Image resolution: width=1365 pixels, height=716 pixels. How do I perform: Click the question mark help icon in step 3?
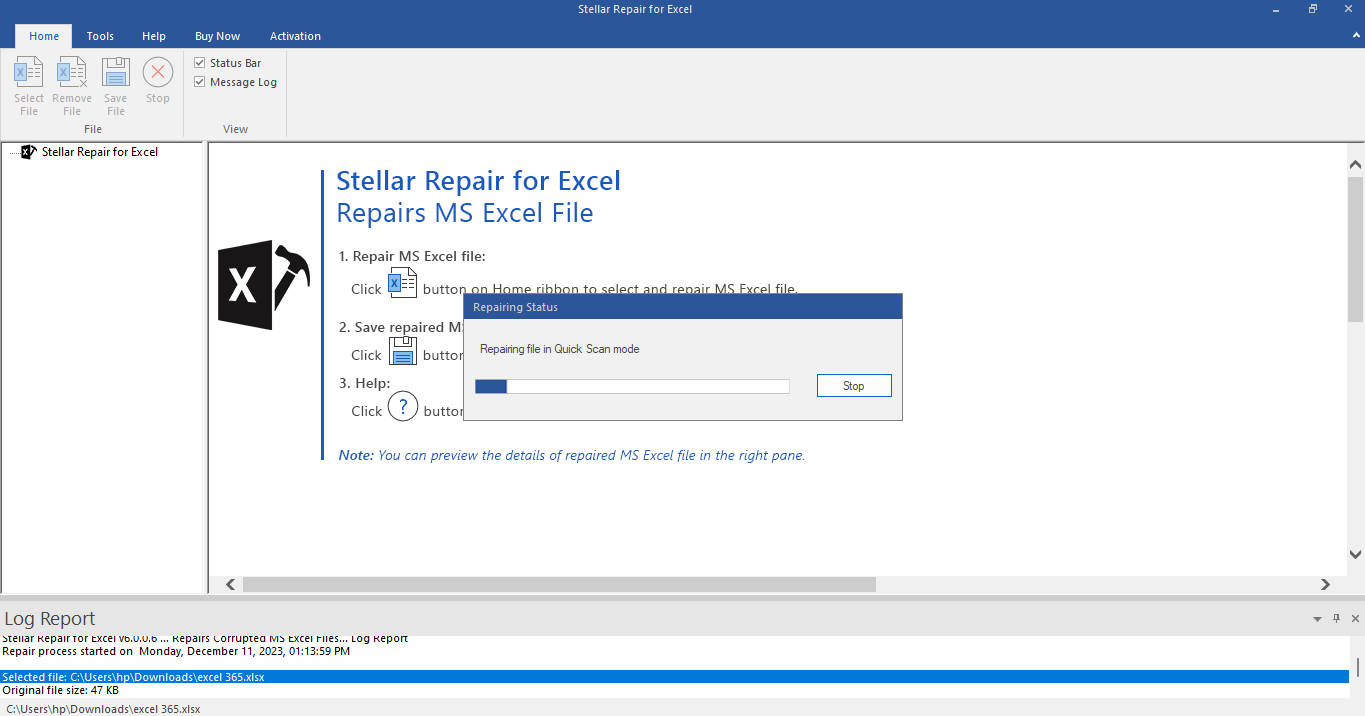click(x=402, y=407)
